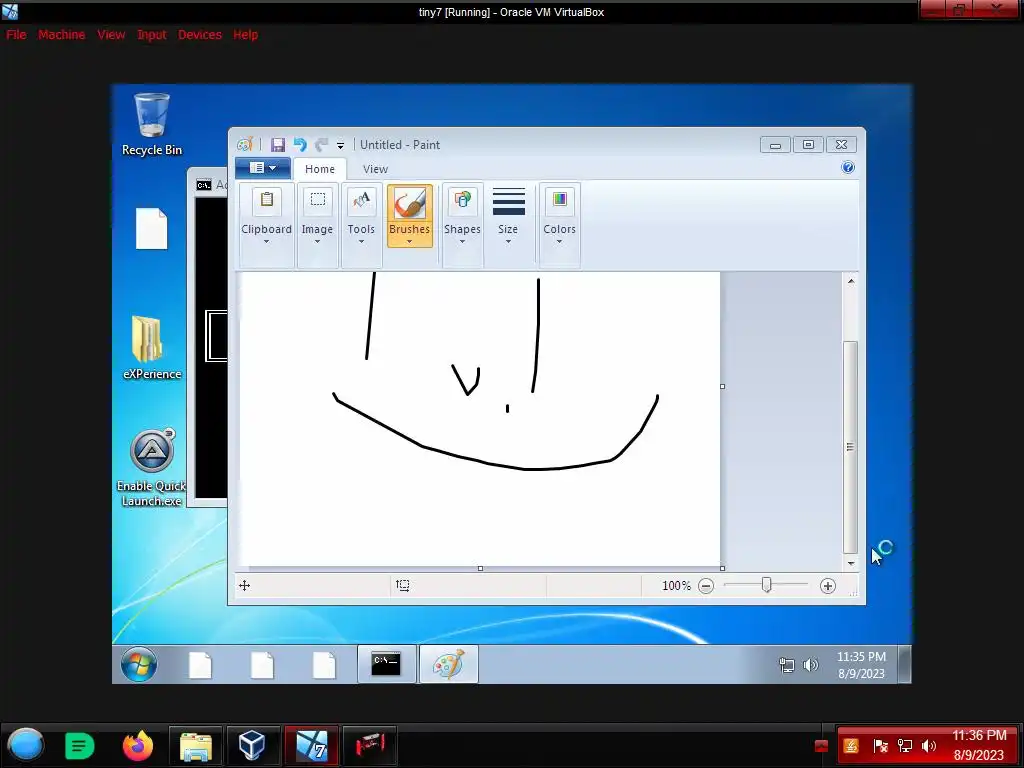This screenshot has width=1024, height=768.
Task: Open the Image group in Paint ribbon
Action: coord(317,224)
